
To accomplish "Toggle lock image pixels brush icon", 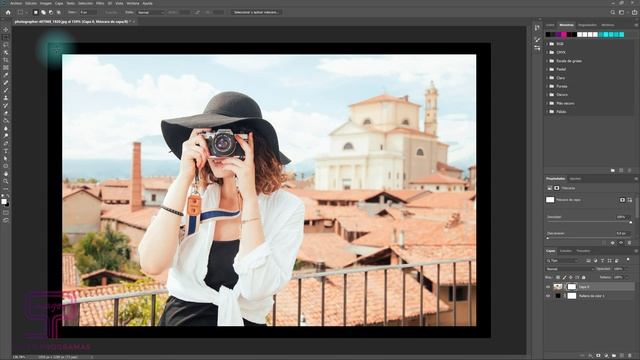I will pos(564,278).
